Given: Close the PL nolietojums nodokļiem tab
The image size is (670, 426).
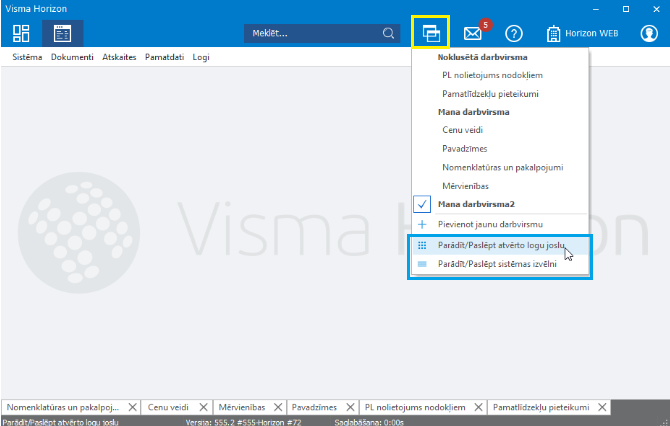Looking at the screenshot, I should click(x=478, y=407).
